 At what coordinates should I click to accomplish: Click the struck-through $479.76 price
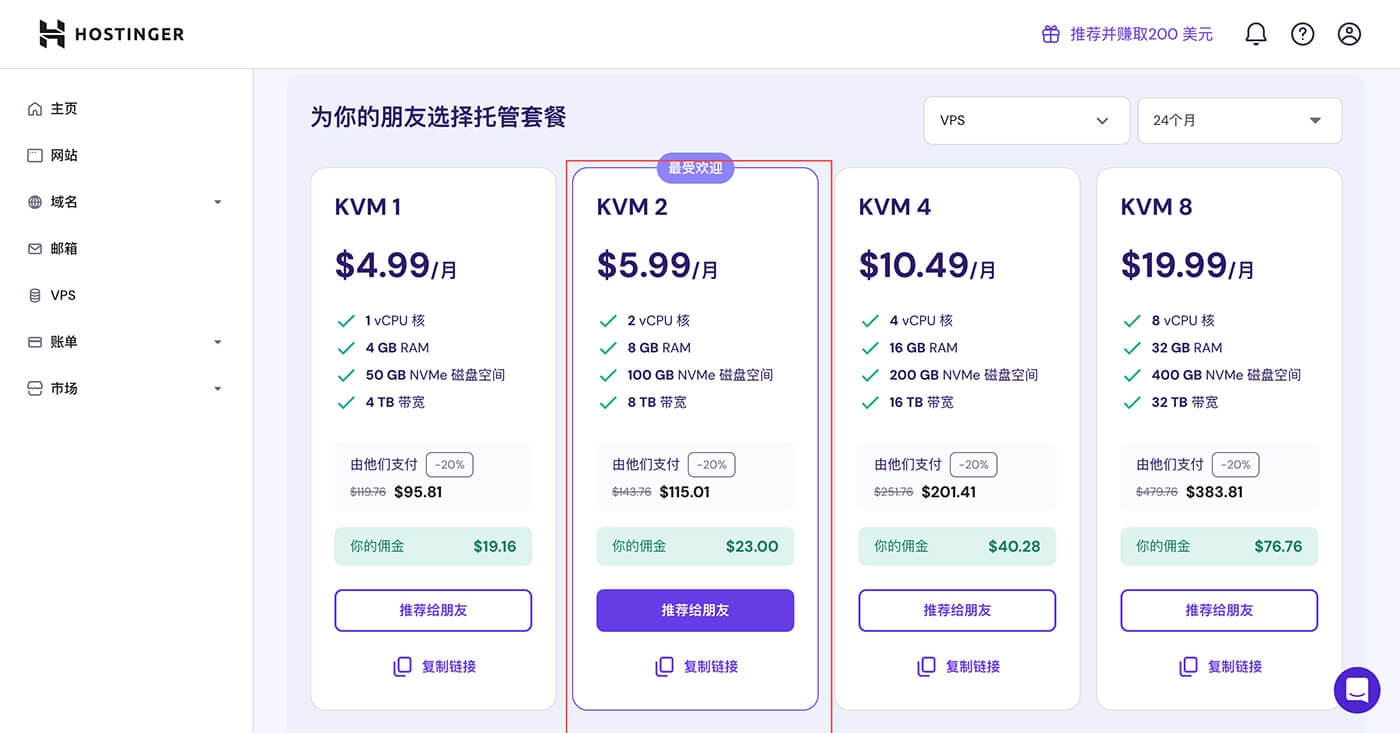[x=1157, y=492]
